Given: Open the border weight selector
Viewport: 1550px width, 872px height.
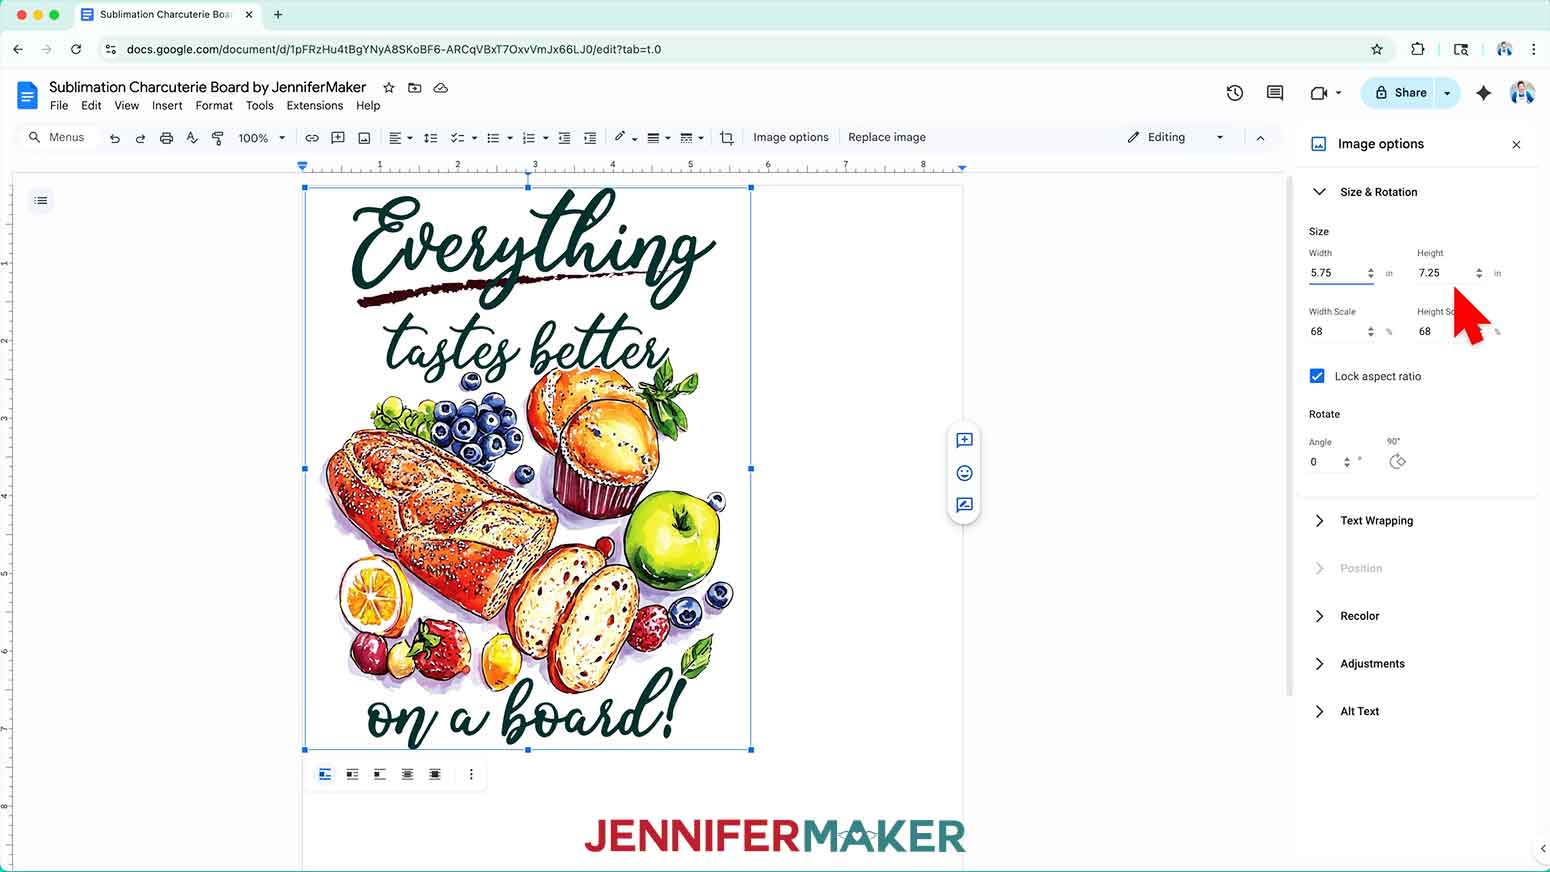Looking at the screenshot, I should pyautogui.click(x=657, y=138).
